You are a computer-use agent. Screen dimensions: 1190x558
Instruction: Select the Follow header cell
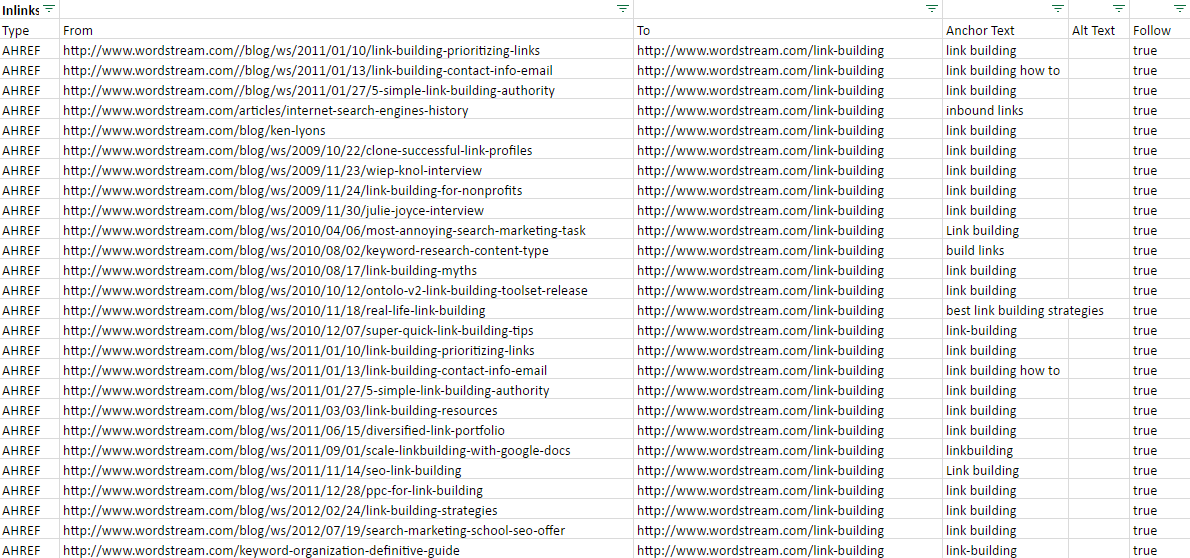(x=1151, y=30)
